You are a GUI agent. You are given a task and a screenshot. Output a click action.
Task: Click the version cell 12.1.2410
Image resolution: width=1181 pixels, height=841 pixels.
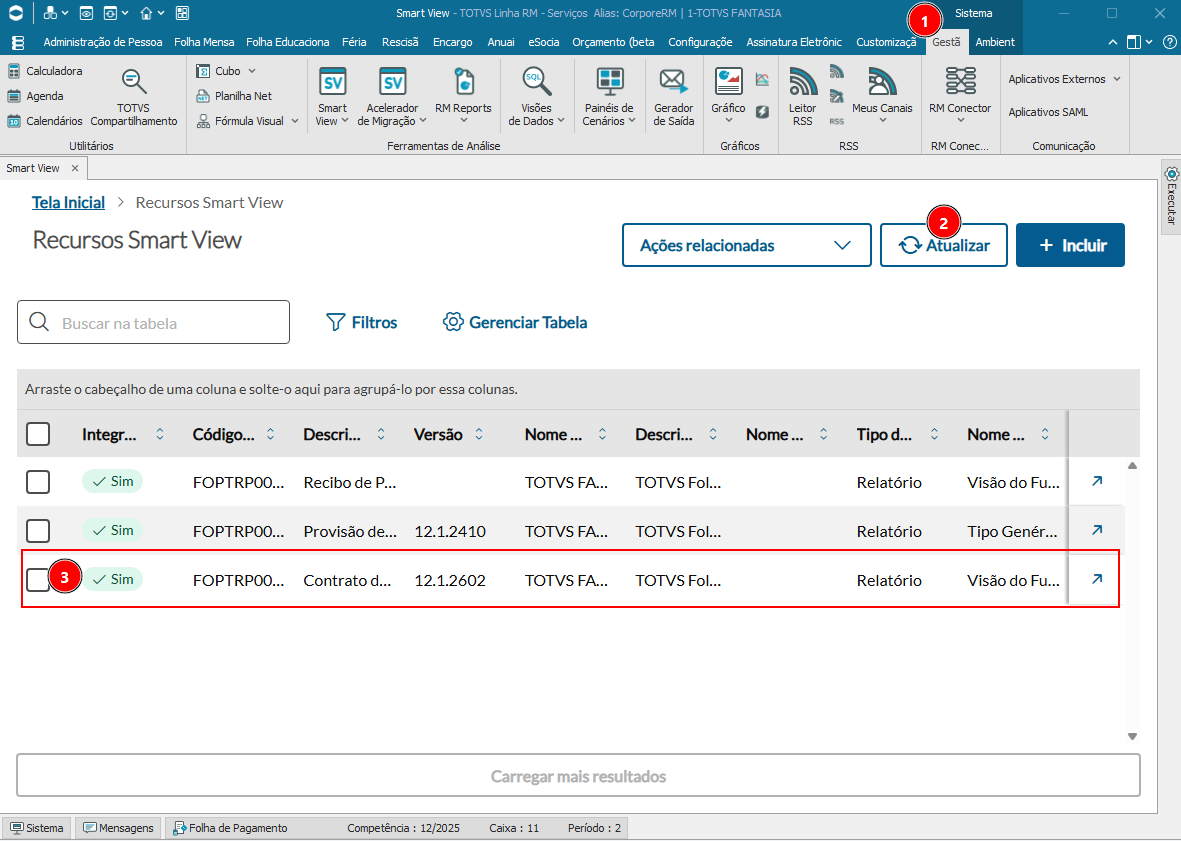[x=450, y=532]
